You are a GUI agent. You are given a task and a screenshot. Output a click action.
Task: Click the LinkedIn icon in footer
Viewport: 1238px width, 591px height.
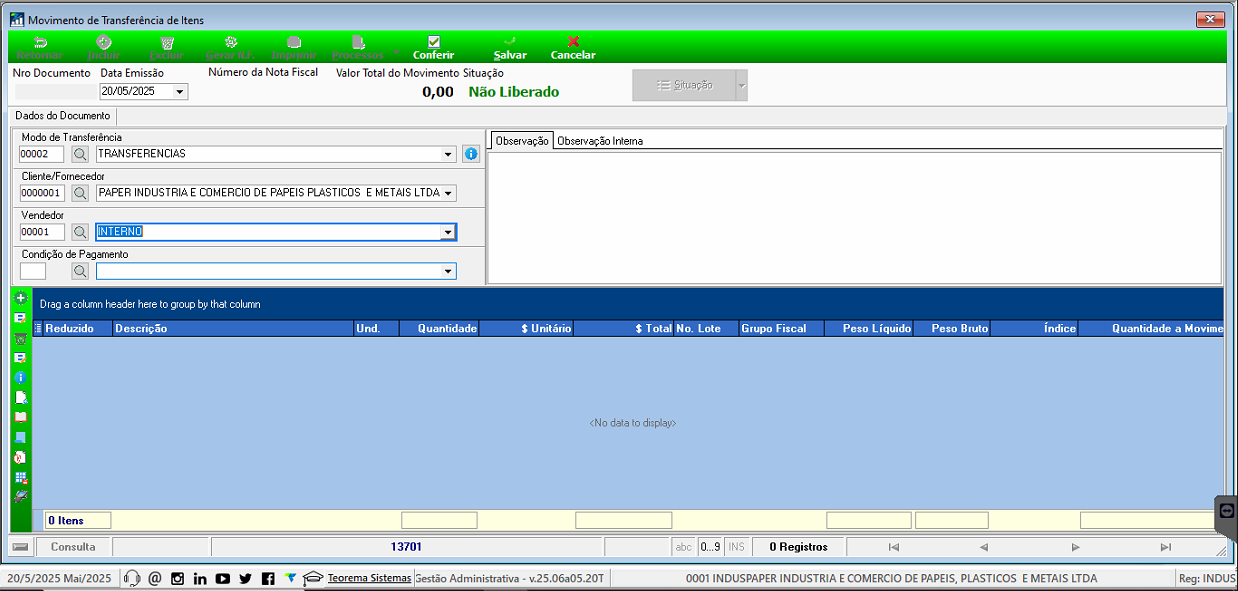coord(200,578)
